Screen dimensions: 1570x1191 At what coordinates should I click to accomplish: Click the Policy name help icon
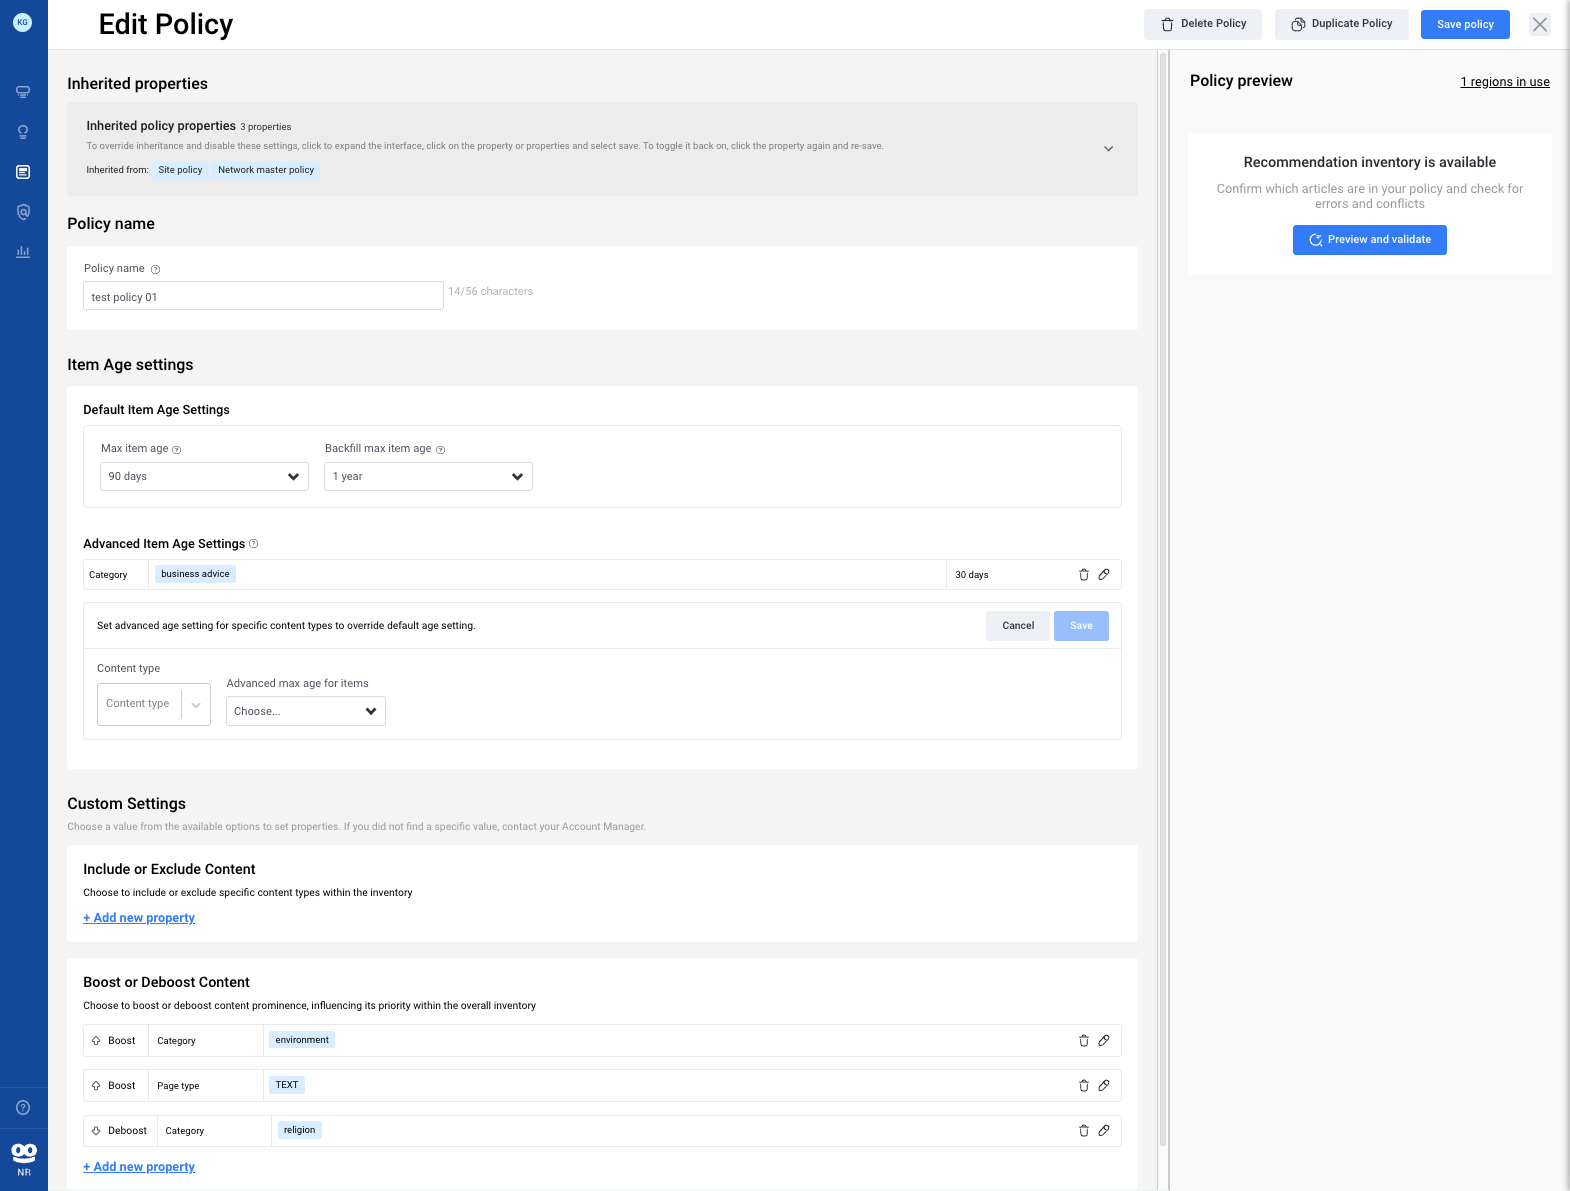tap(155, 269)
